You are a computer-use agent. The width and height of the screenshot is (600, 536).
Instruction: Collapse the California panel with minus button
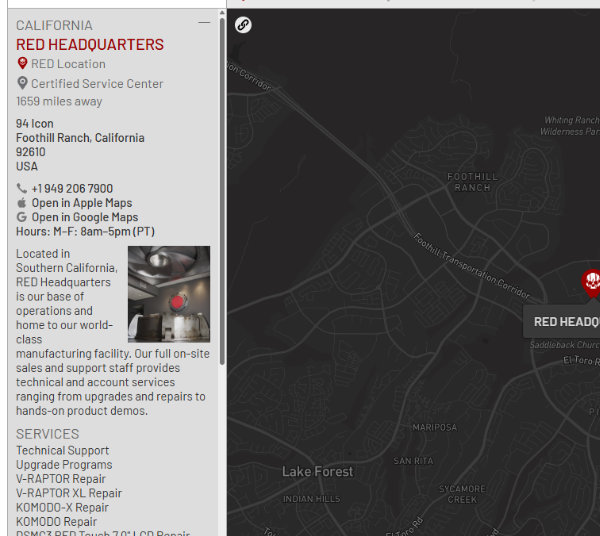click(x=204, y=23)
